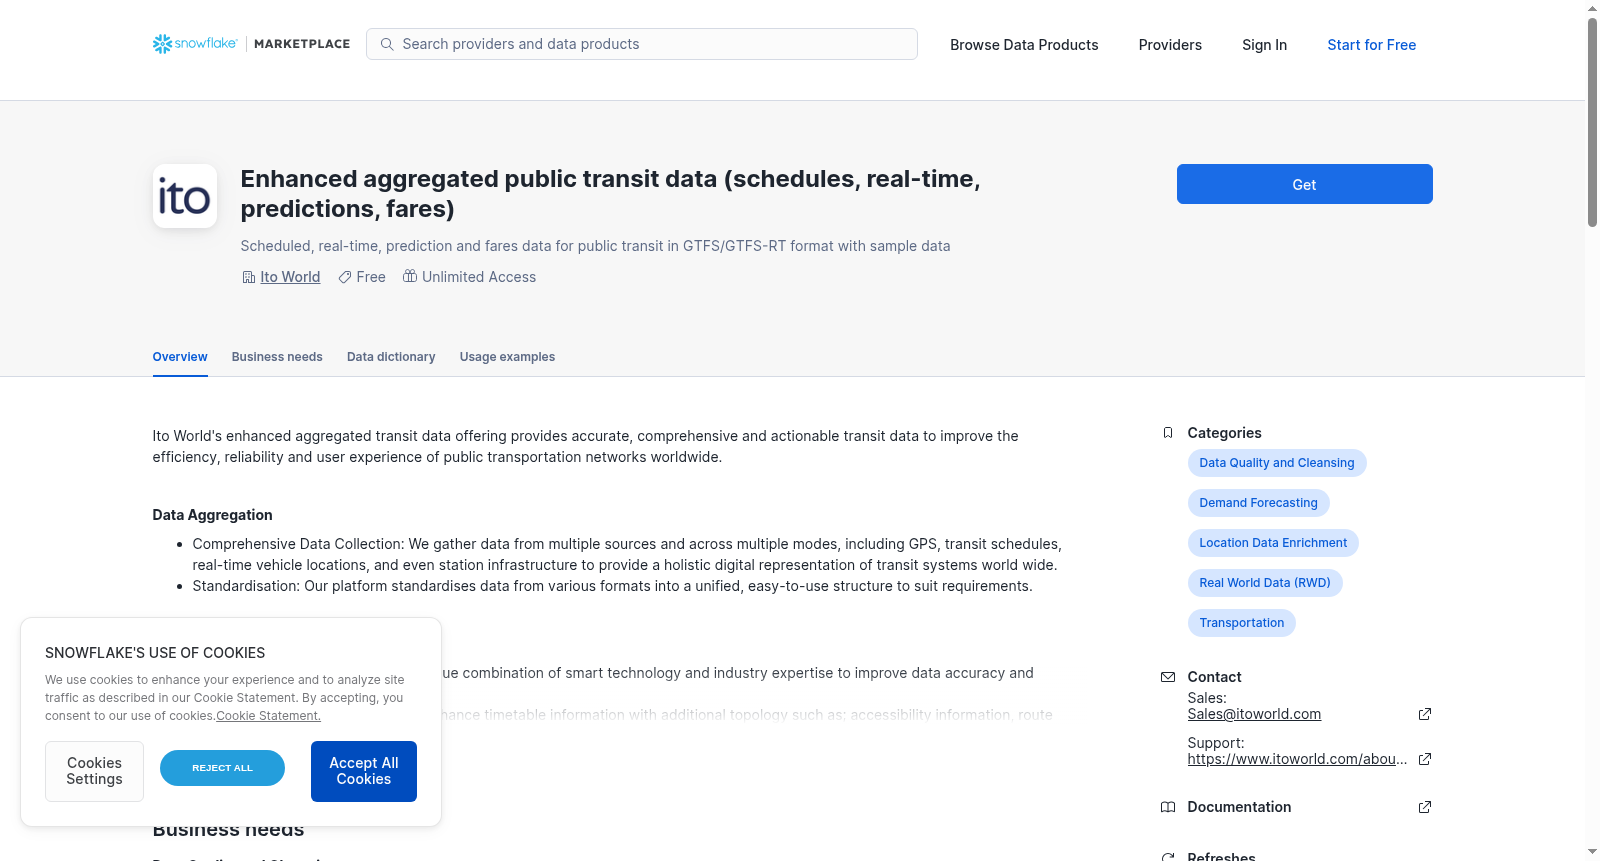Click the scrollbar up arrow
1600x861 pixels.
coord(1592,8)
